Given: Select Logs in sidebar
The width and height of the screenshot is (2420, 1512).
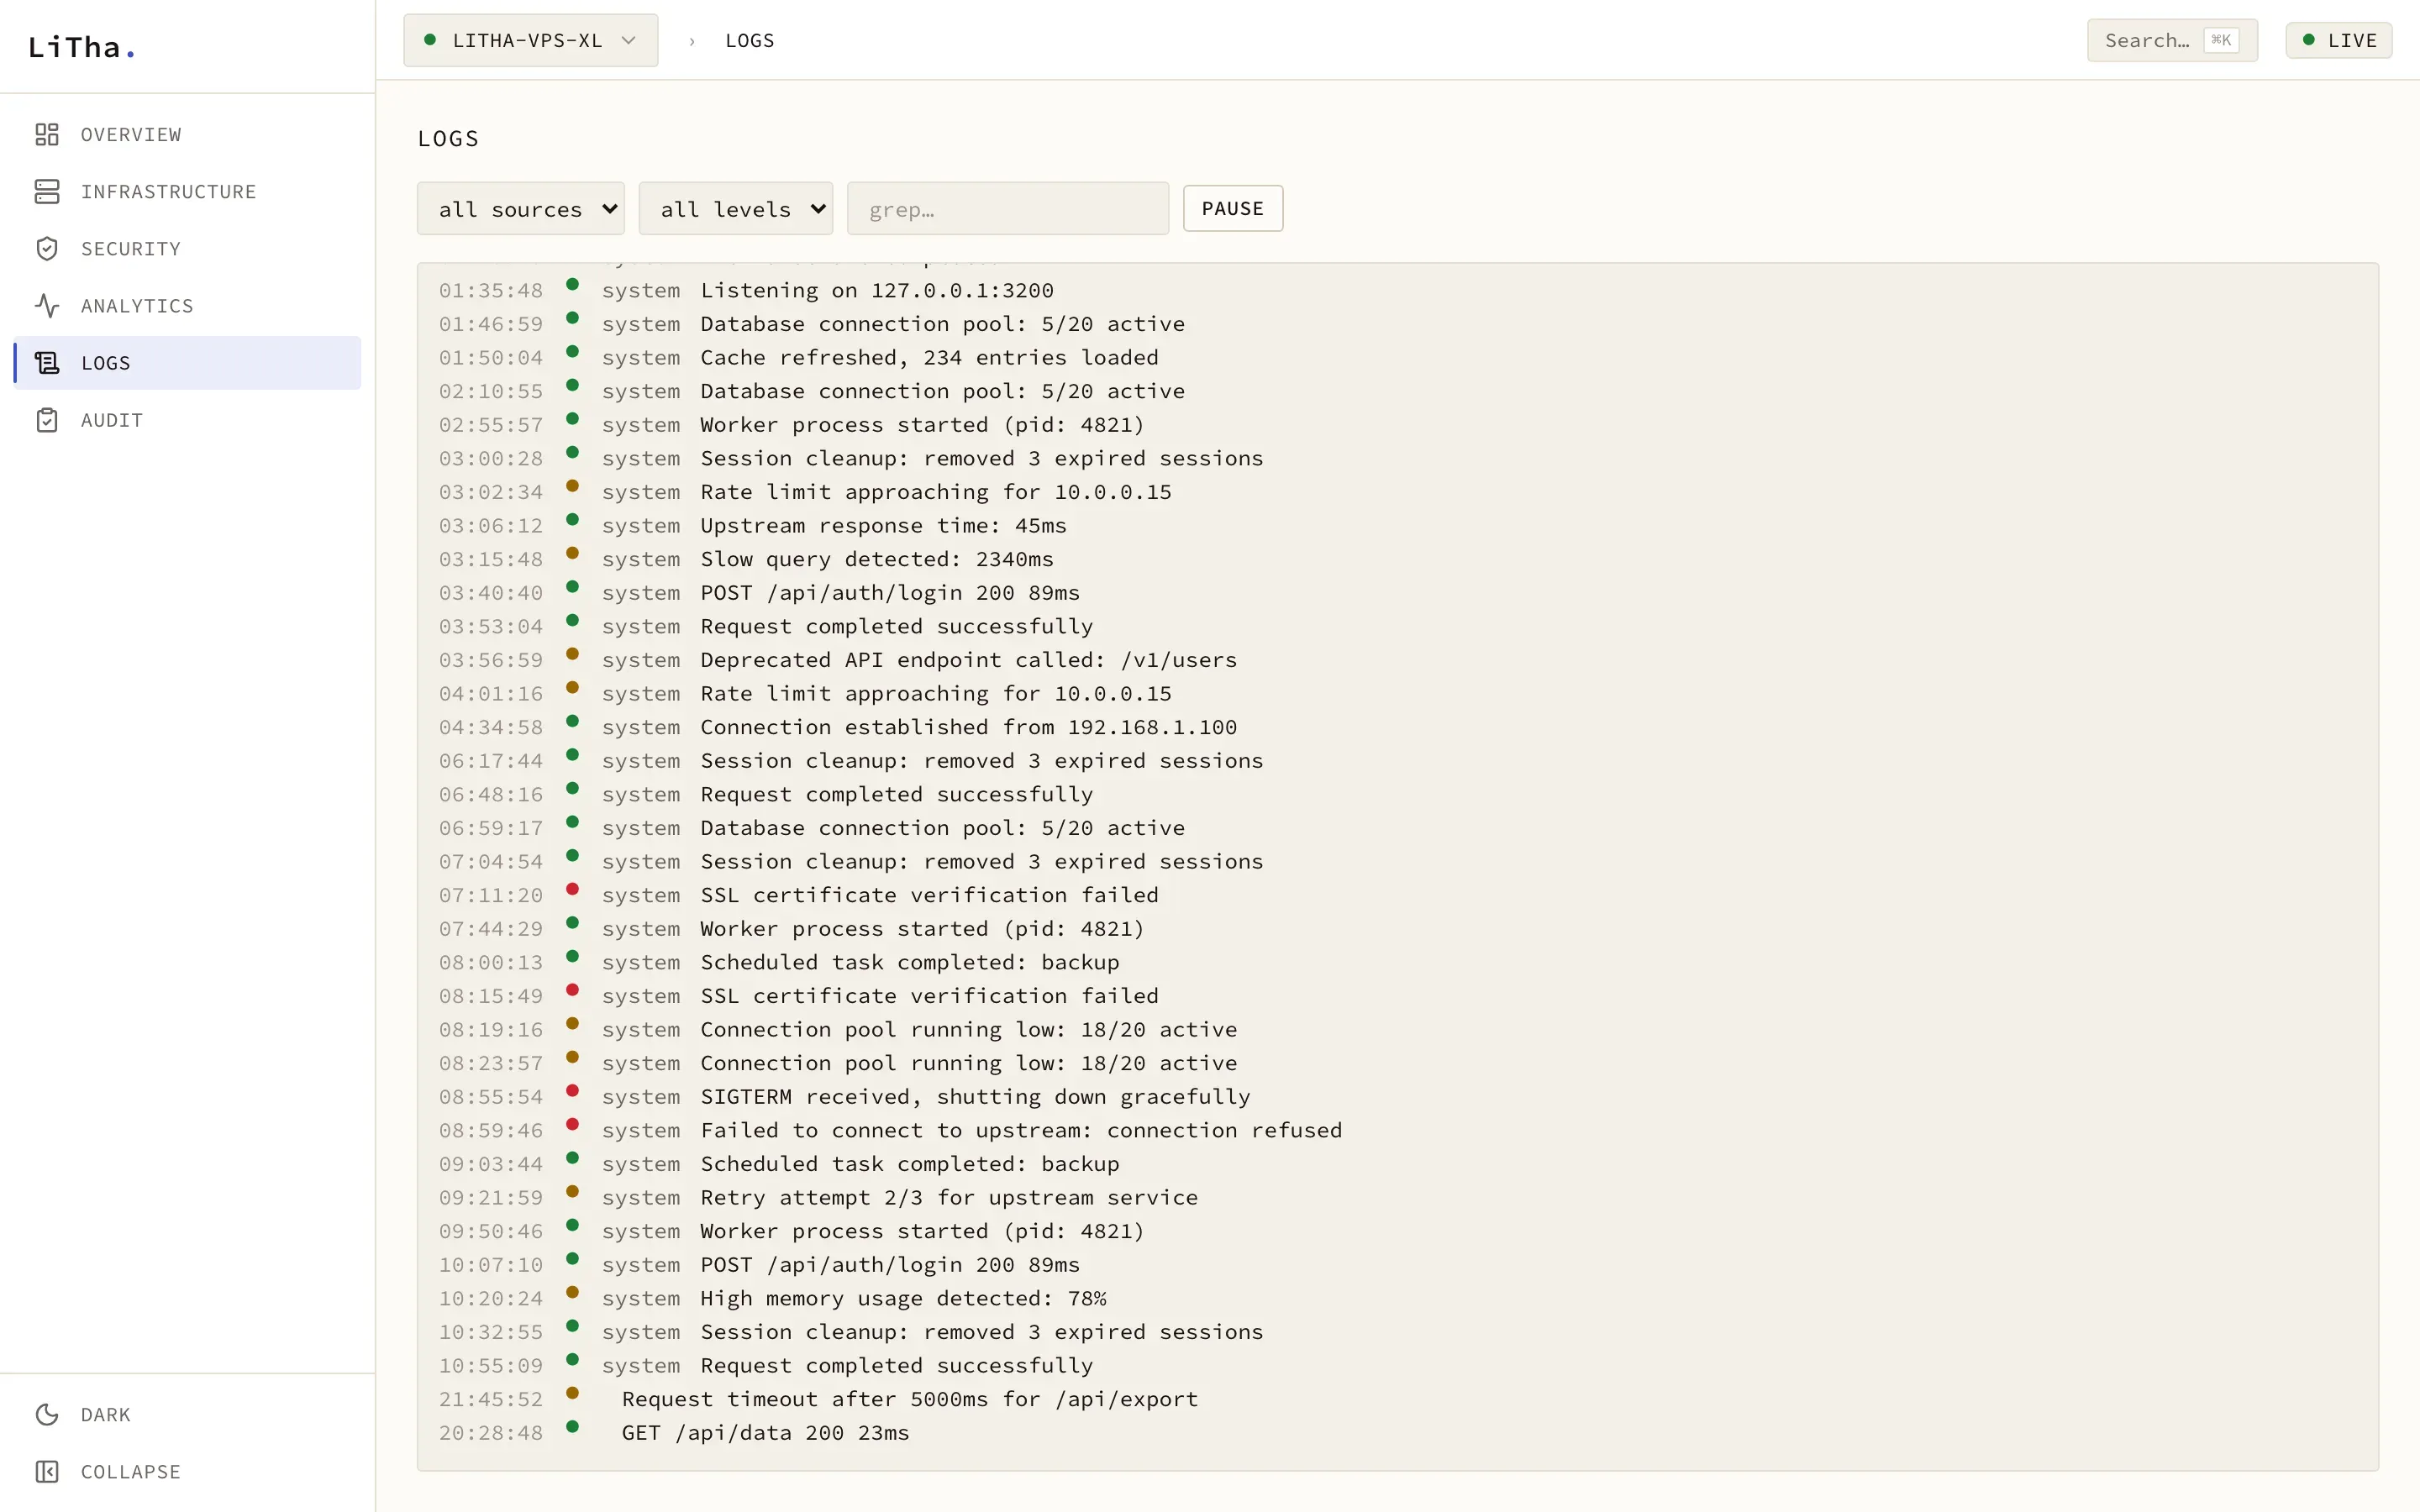Looking at the screenshot, I should tap(187, 362).
